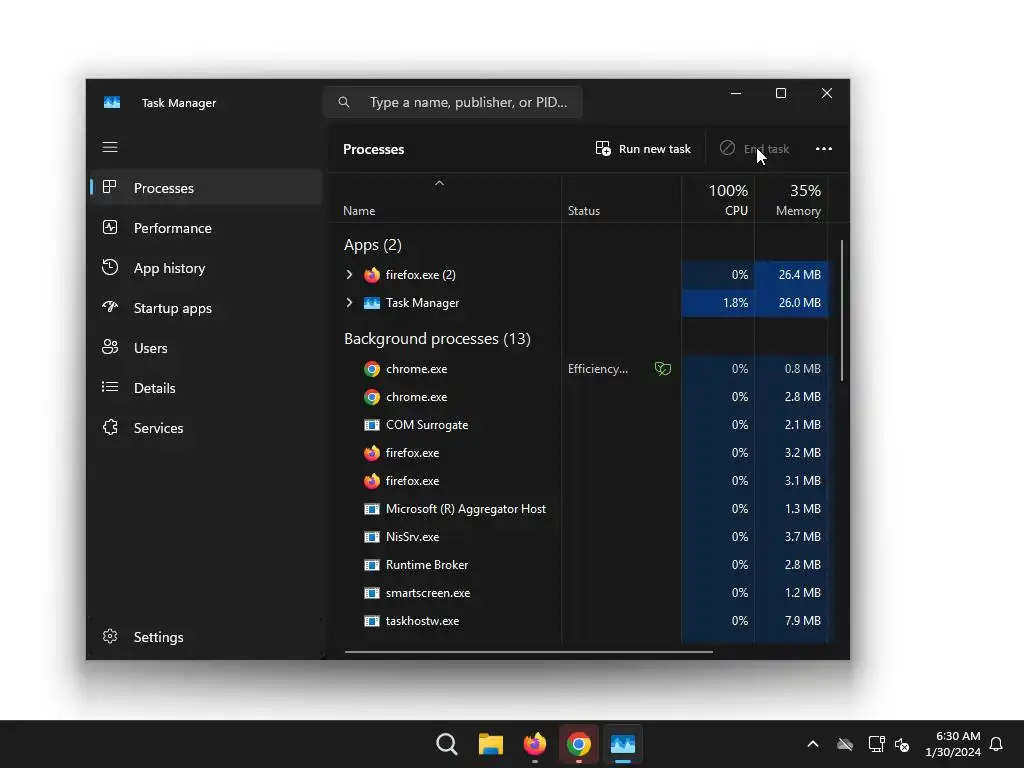Focus the name, publisher, or PID search box

pos(453,102)
